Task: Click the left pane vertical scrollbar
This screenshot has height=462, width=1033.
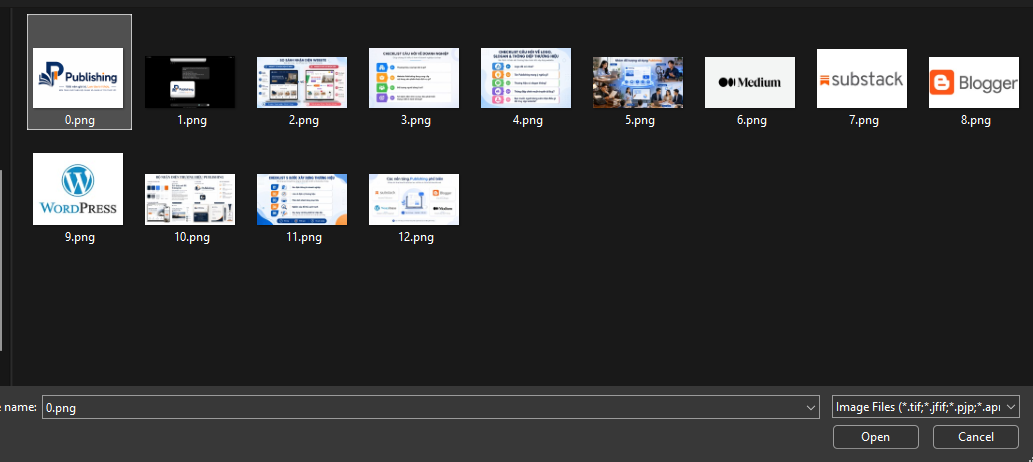Action: (1, 260)
